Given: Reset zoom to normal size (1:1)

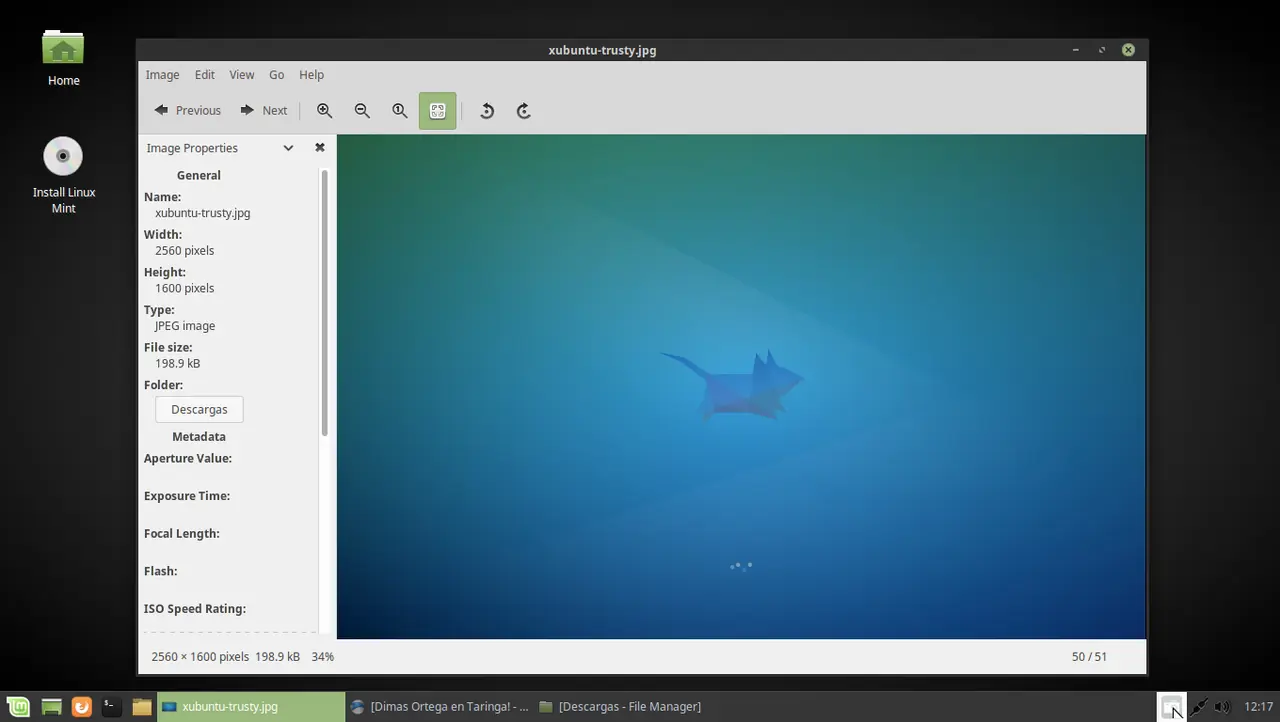Looking at the screenshot, I should click(400, 111).
